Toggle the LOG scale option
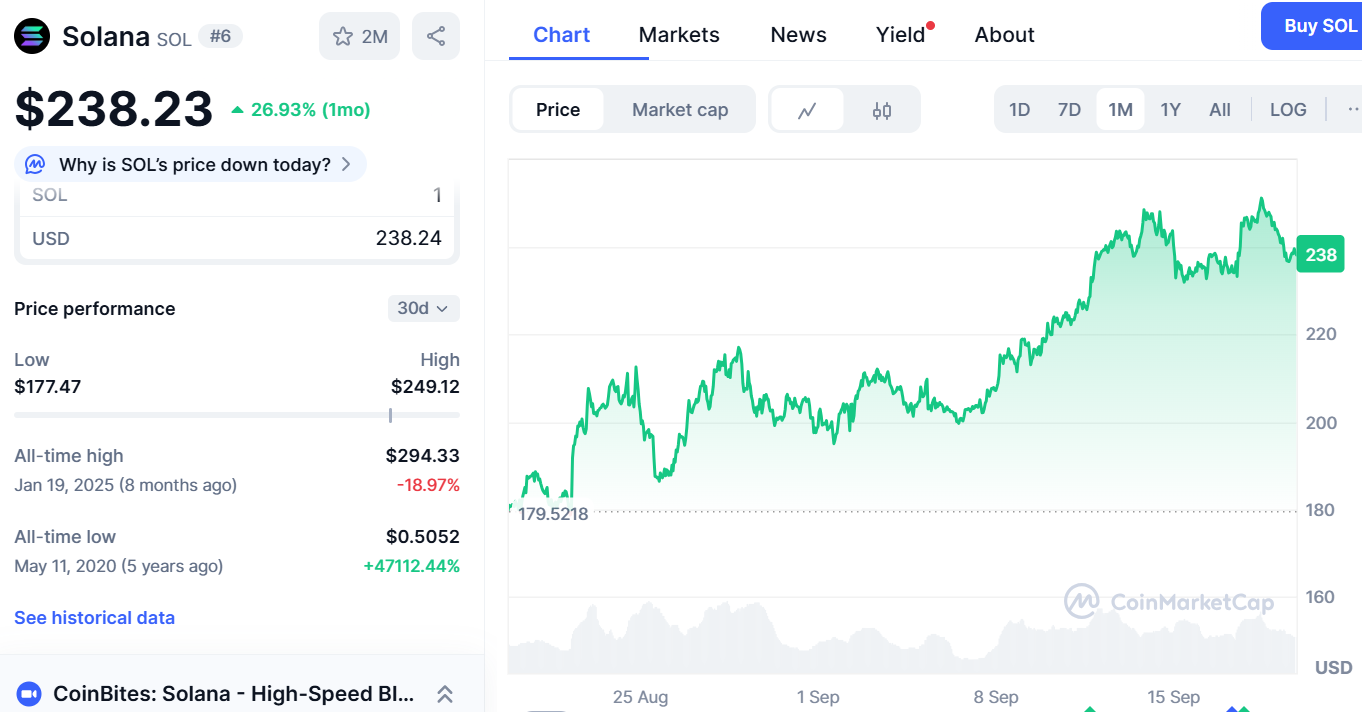Screen dimensions: 1362x712 tap(1288, 109)
